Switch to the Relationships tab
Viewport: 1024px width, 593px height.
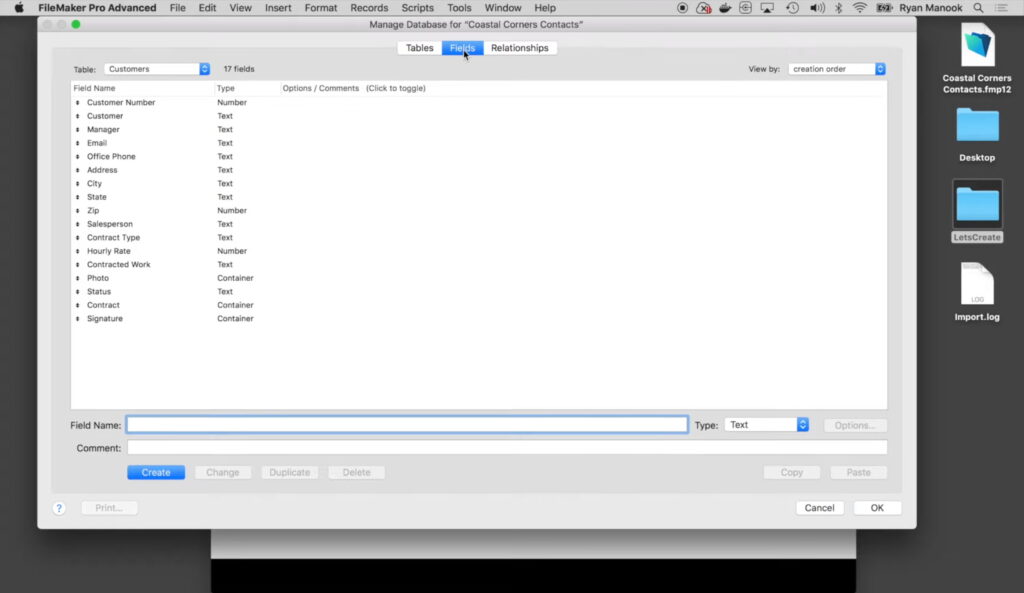tap(519, 48)
